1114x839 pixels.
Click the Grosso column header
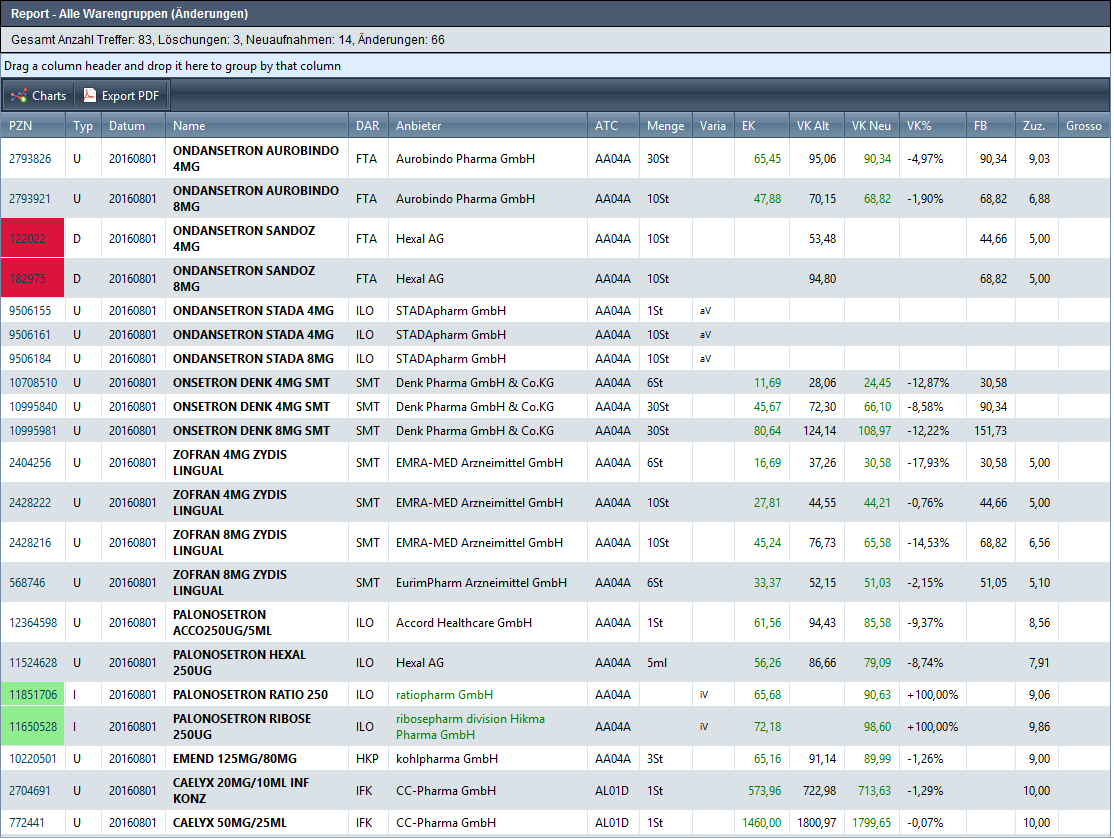click(x=1084, y=126)
